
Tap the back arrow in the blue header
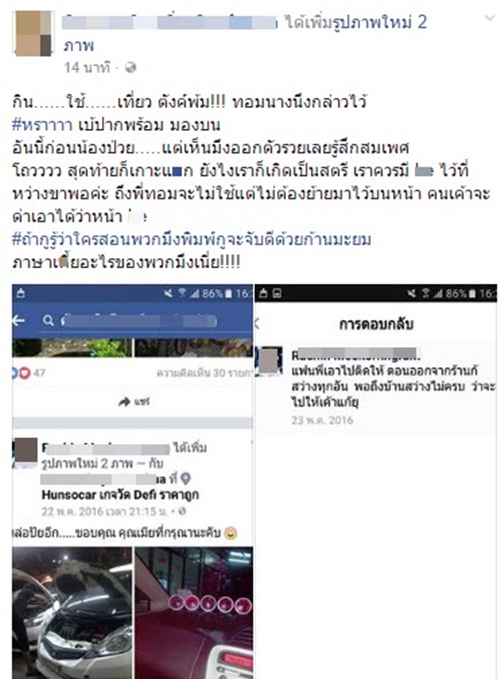(19, 320)
